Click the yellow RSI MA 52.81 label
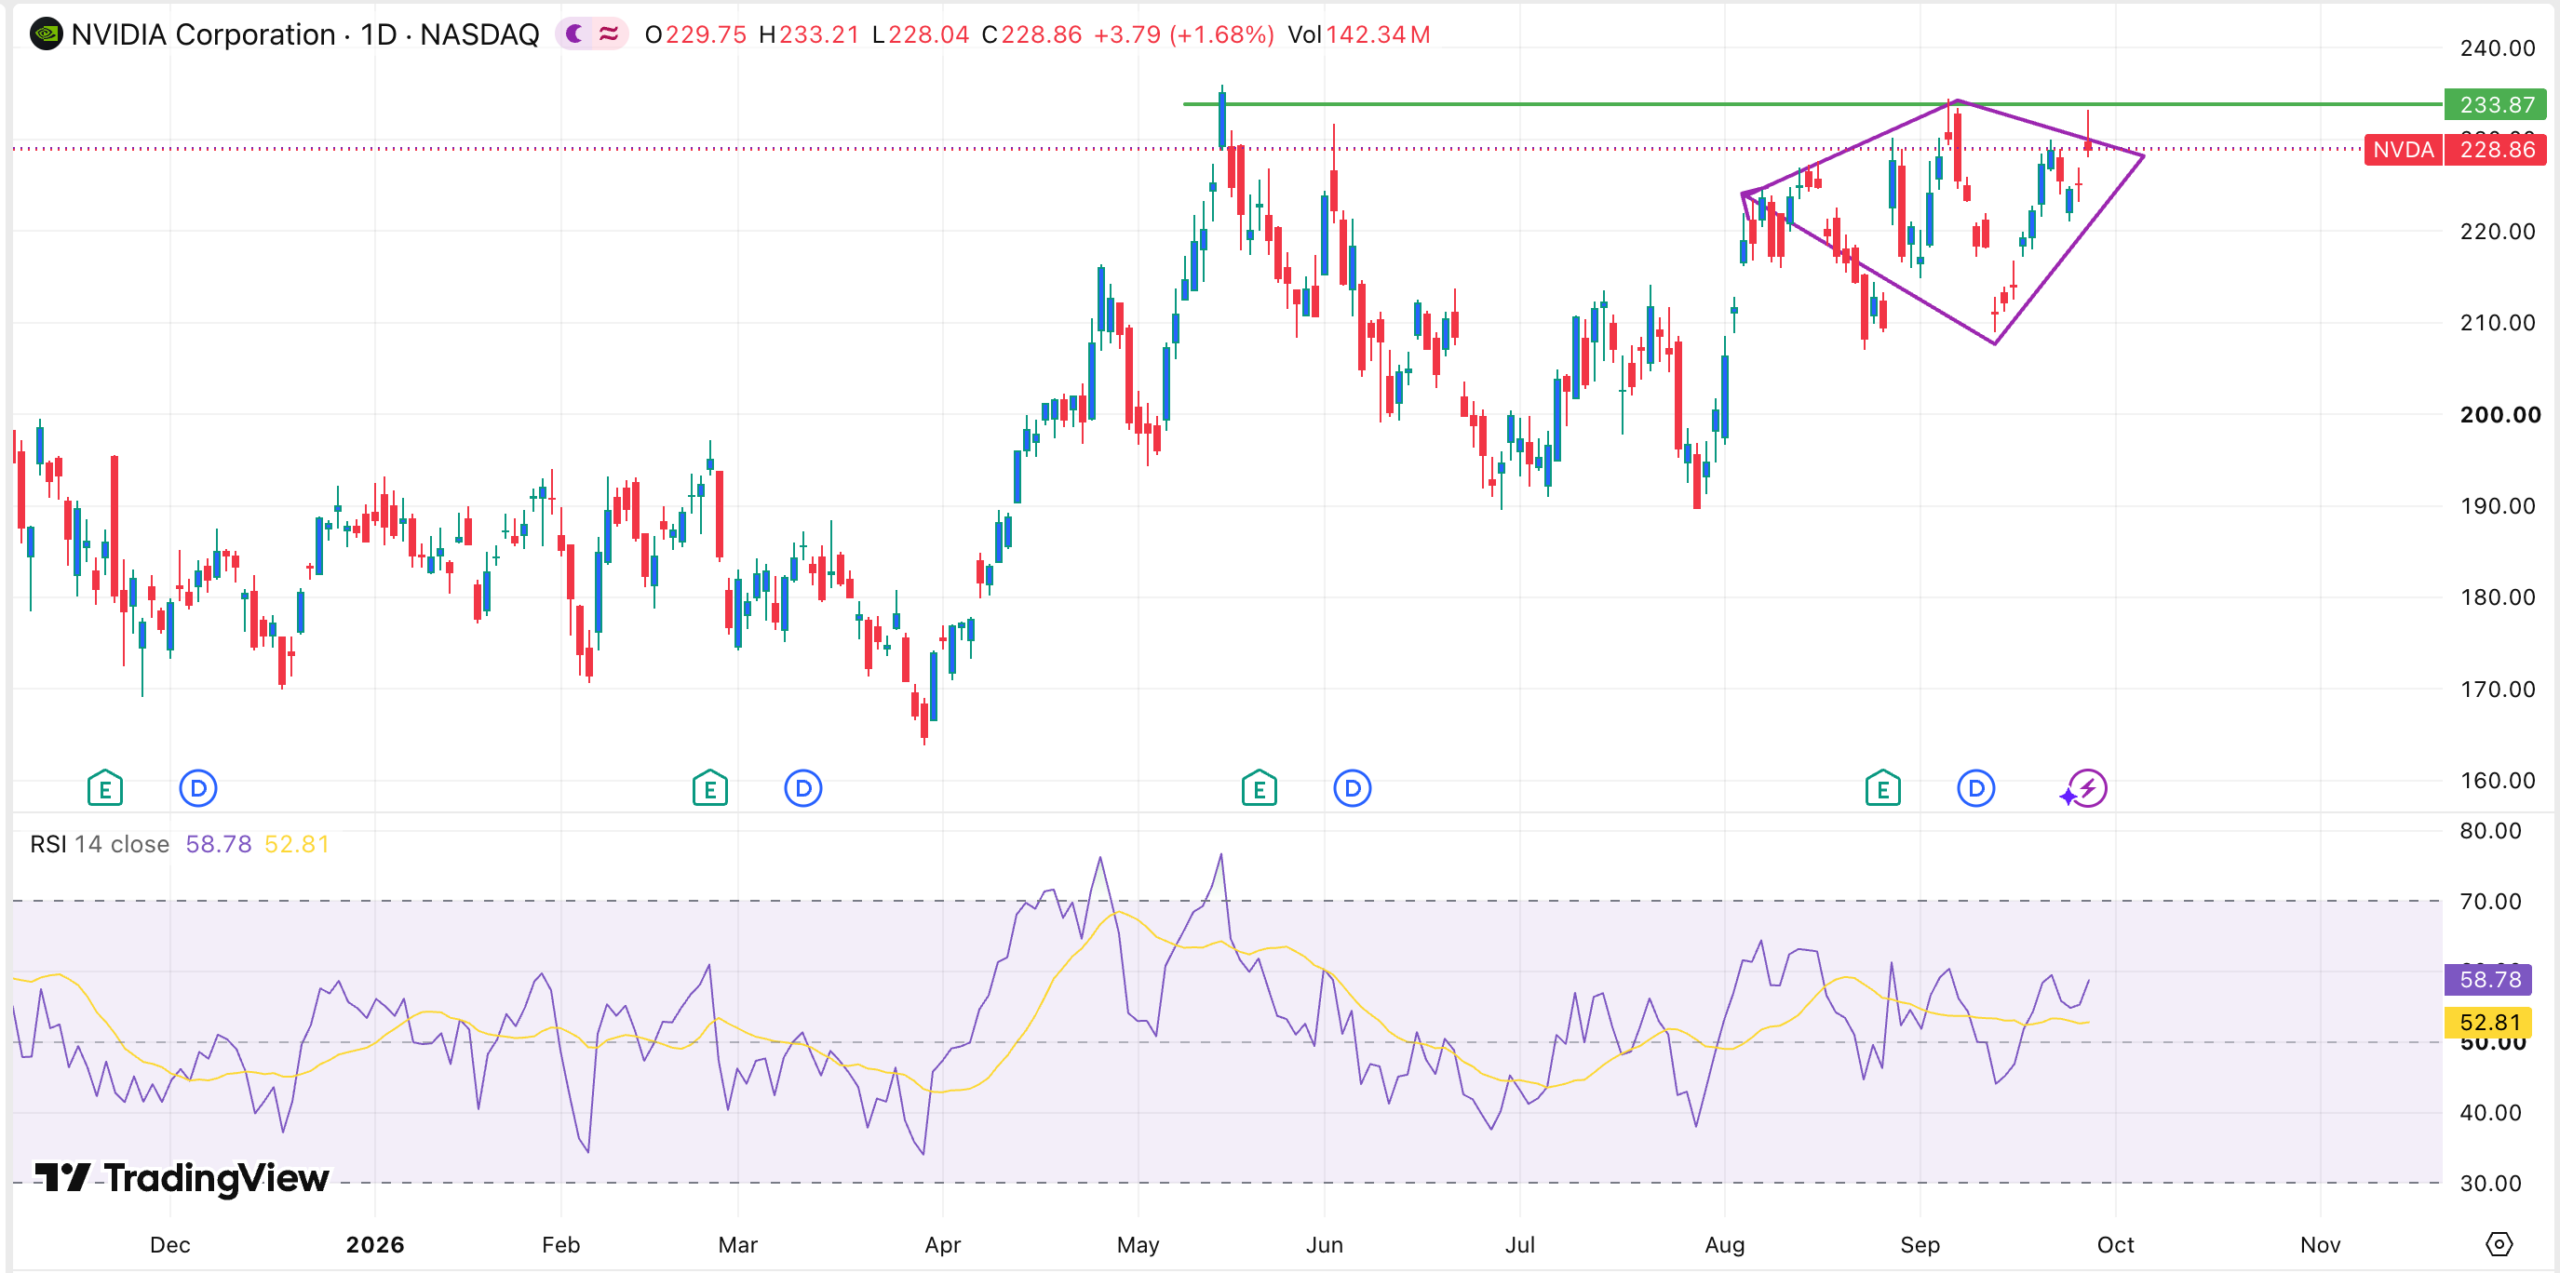 2489,1022
